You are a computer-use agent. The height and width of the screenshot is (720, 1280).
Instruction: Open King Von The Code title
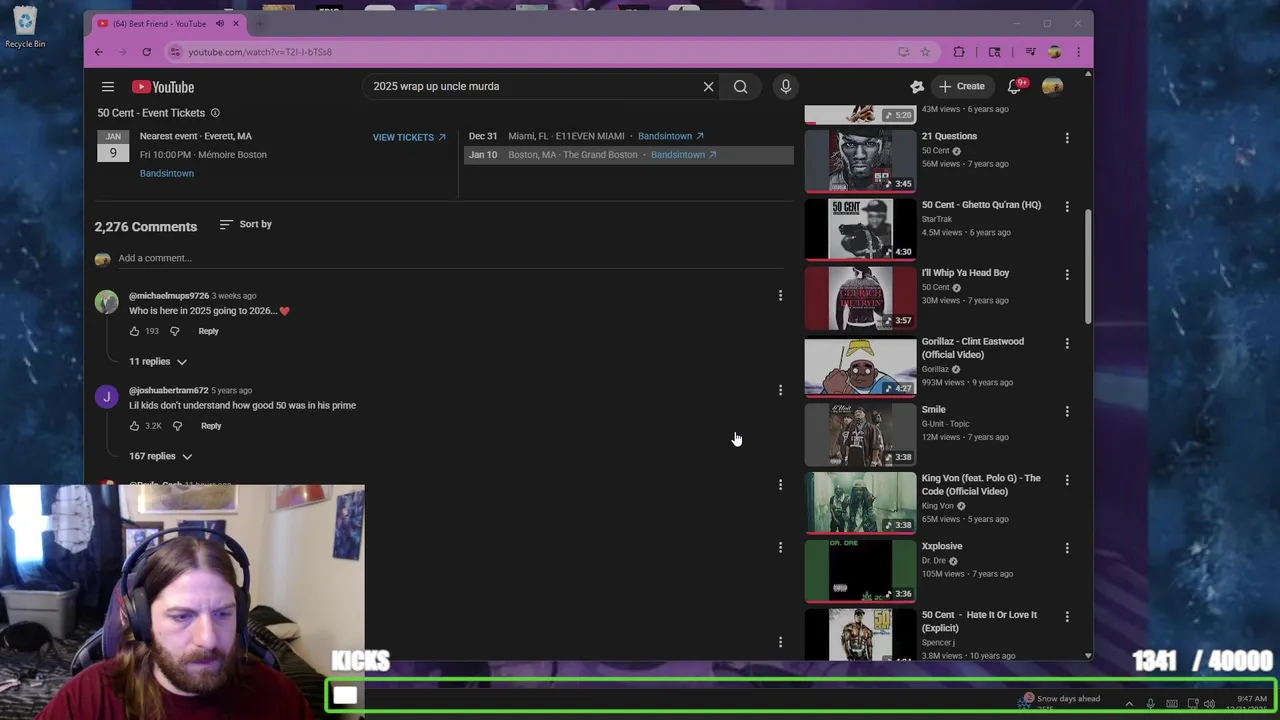(x=981, y=484)
